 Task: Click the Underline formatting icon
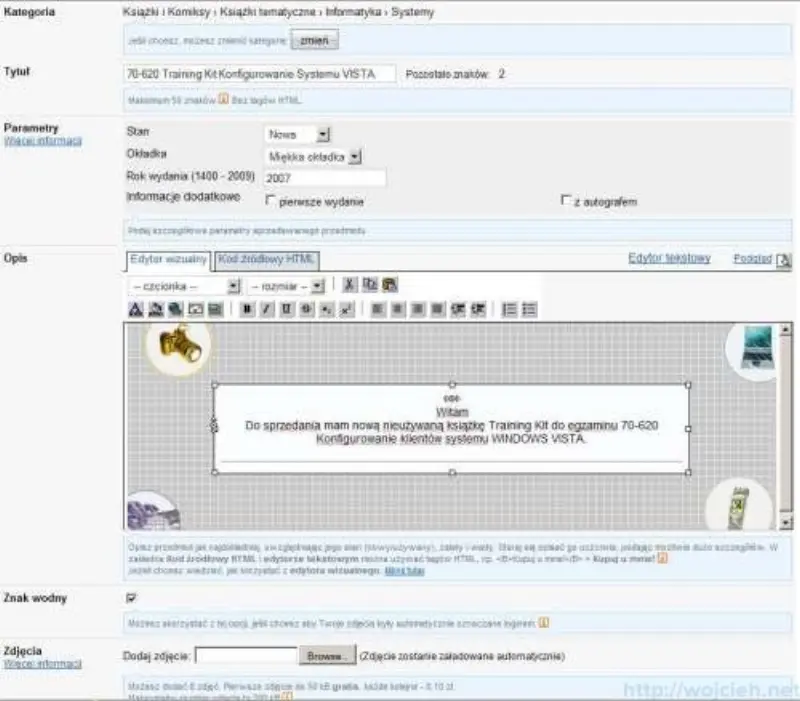(x=286, y=310)
